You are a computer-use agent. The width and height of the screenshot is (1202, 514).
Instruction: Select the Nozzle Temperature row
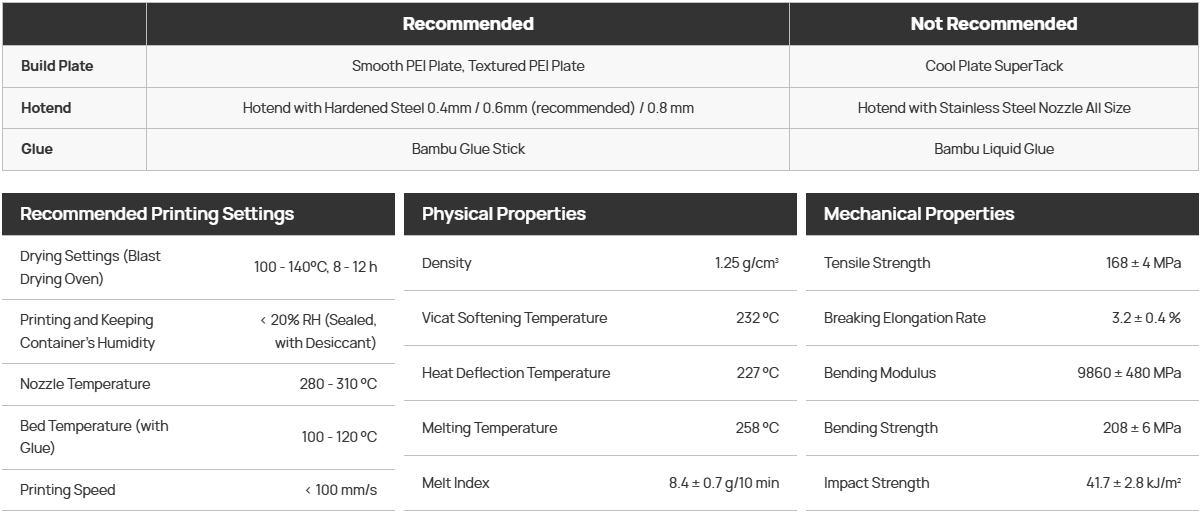[199, 384]
